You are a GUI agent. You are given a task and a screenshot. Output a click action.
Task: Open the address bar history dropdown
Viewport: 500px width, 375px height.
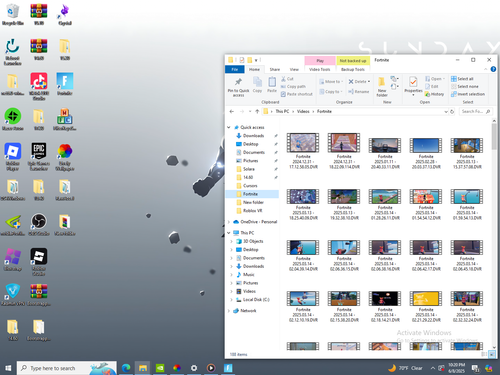(x=446, y=112)
